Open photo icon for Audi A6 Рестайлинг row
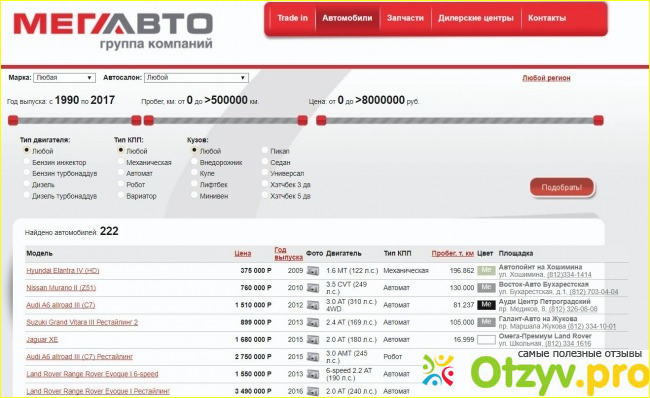The width and height of the screenshot is (650, 398). click(x=313, y=357)
